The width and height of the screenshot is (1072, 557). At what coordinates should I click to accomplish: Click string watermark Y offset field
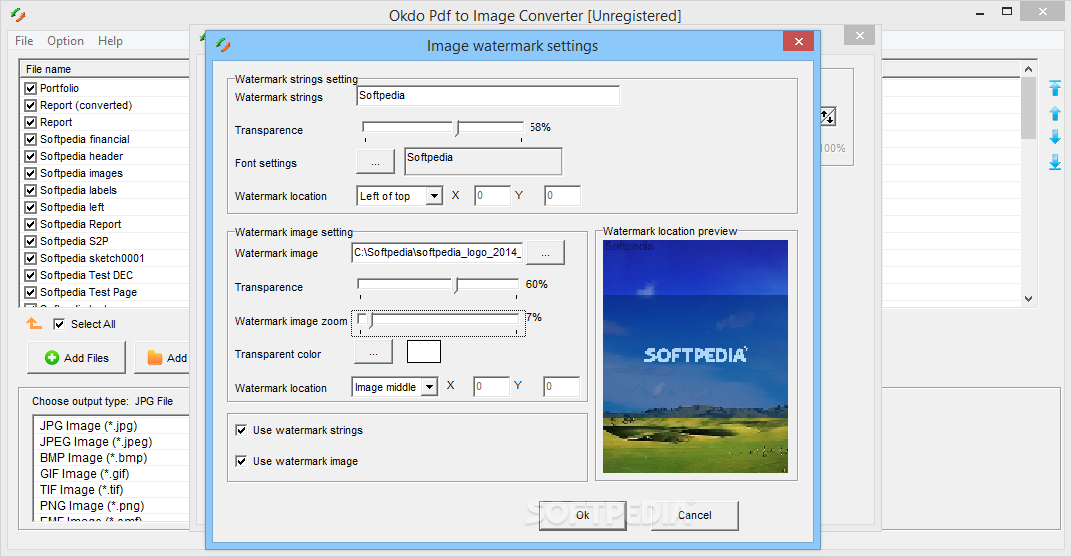click(x=563, y=195)
